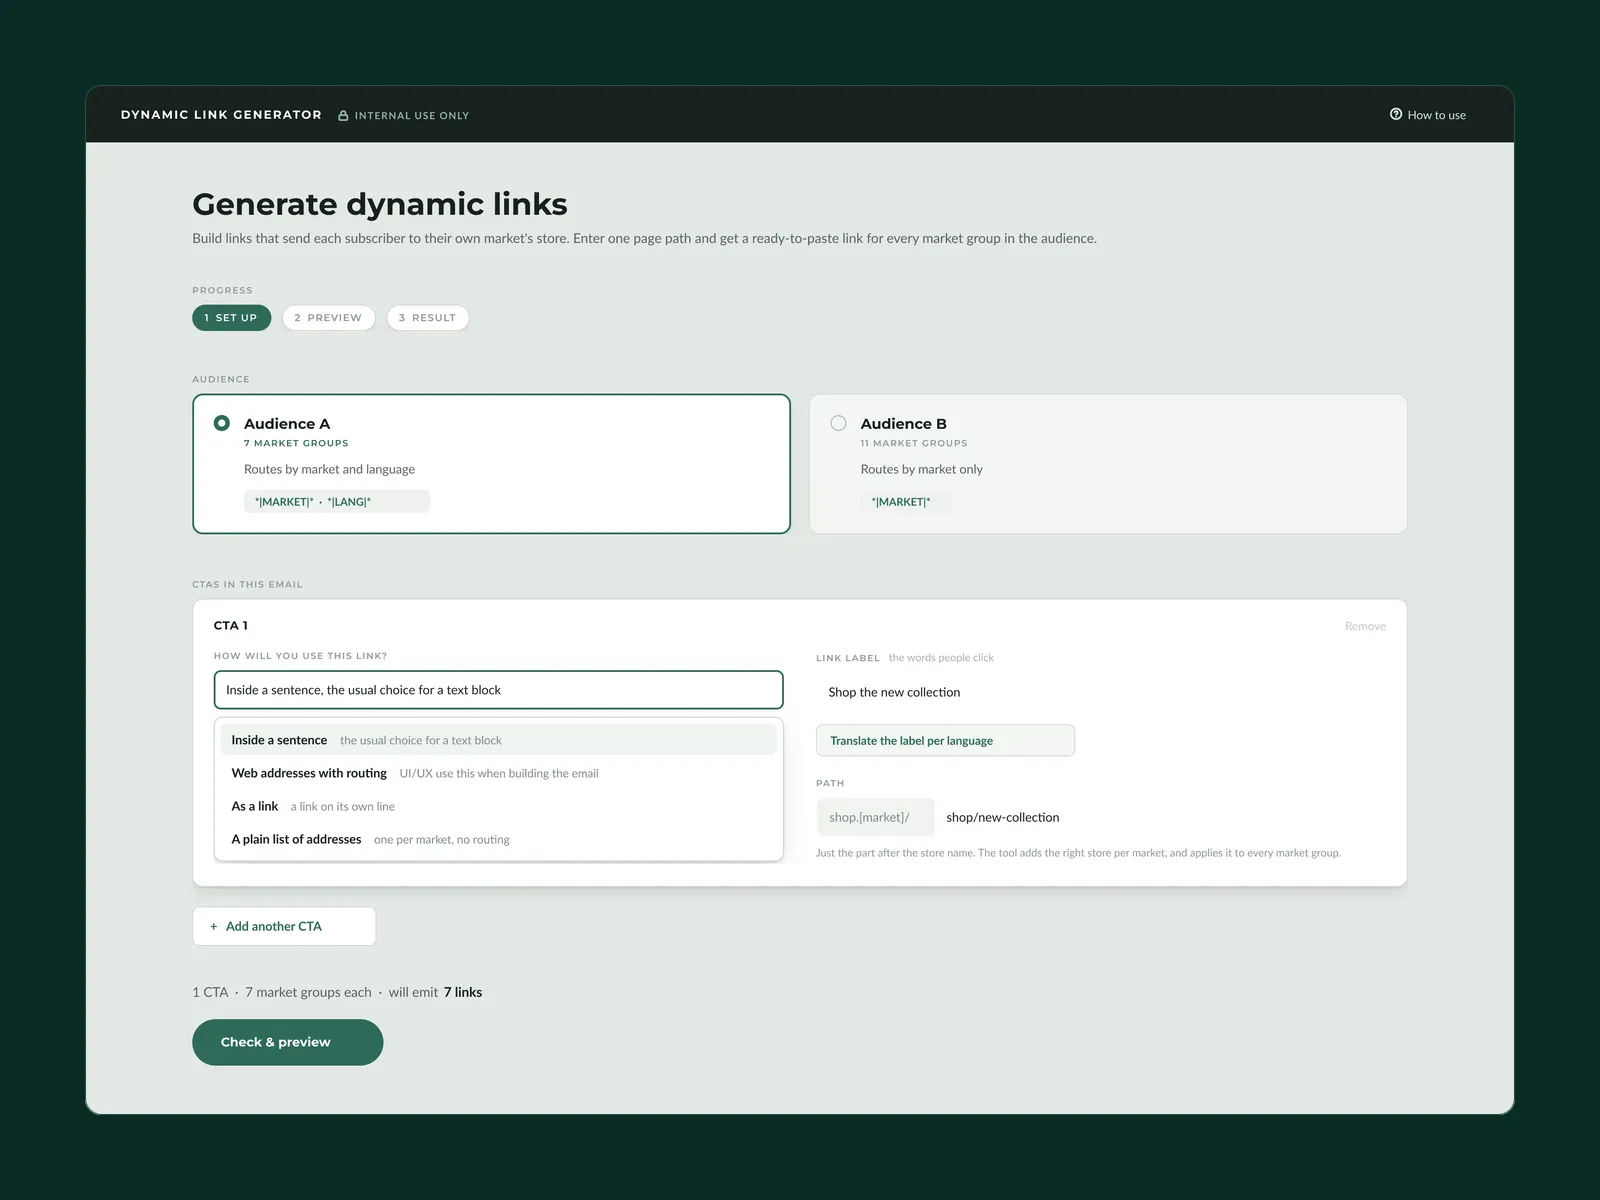
Task: Choose A plain list of addresses option
Action: coord(498,839)
